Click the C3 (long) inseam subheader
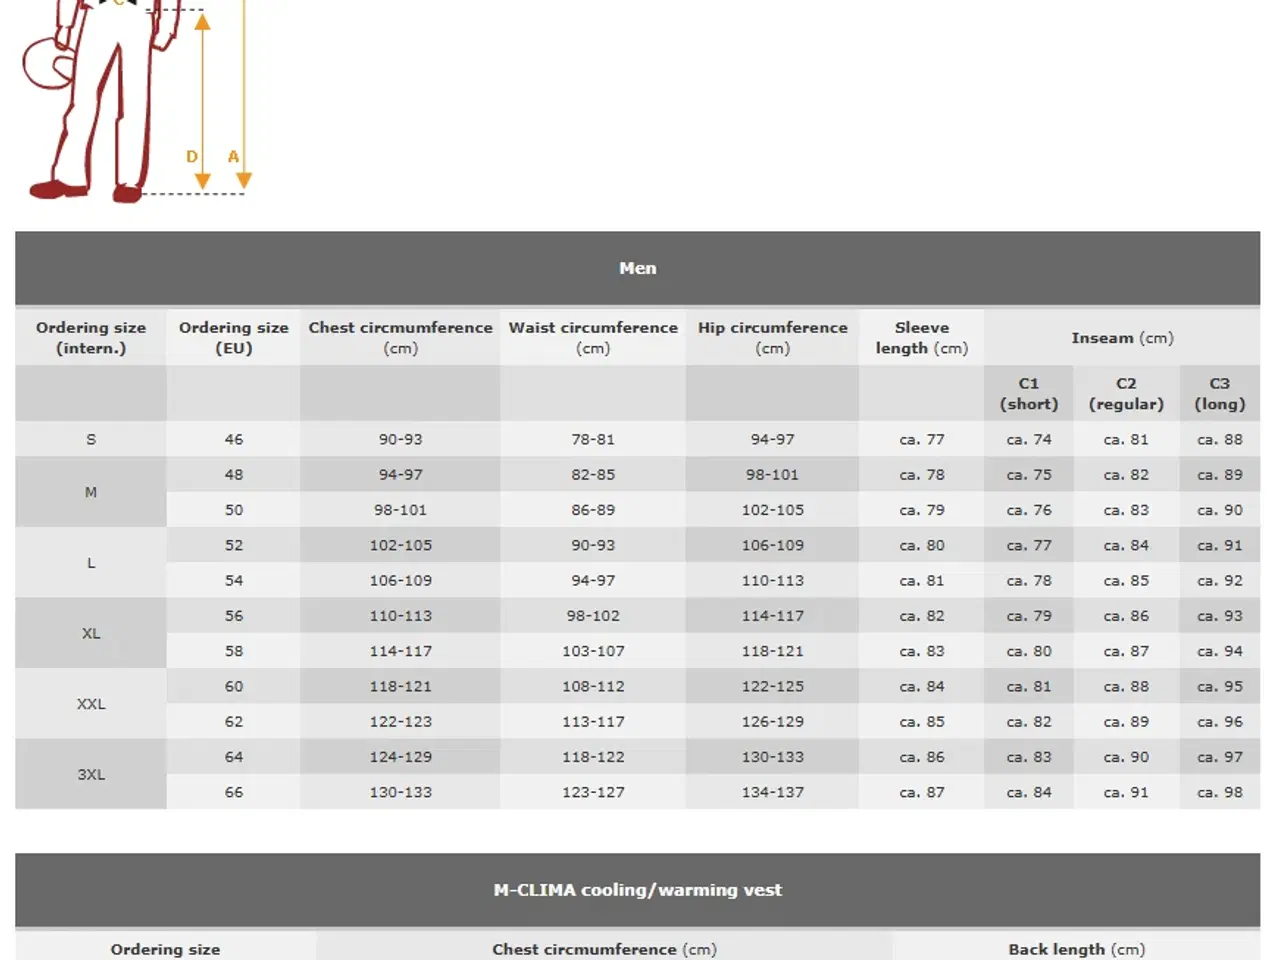 pos(1219,394)
